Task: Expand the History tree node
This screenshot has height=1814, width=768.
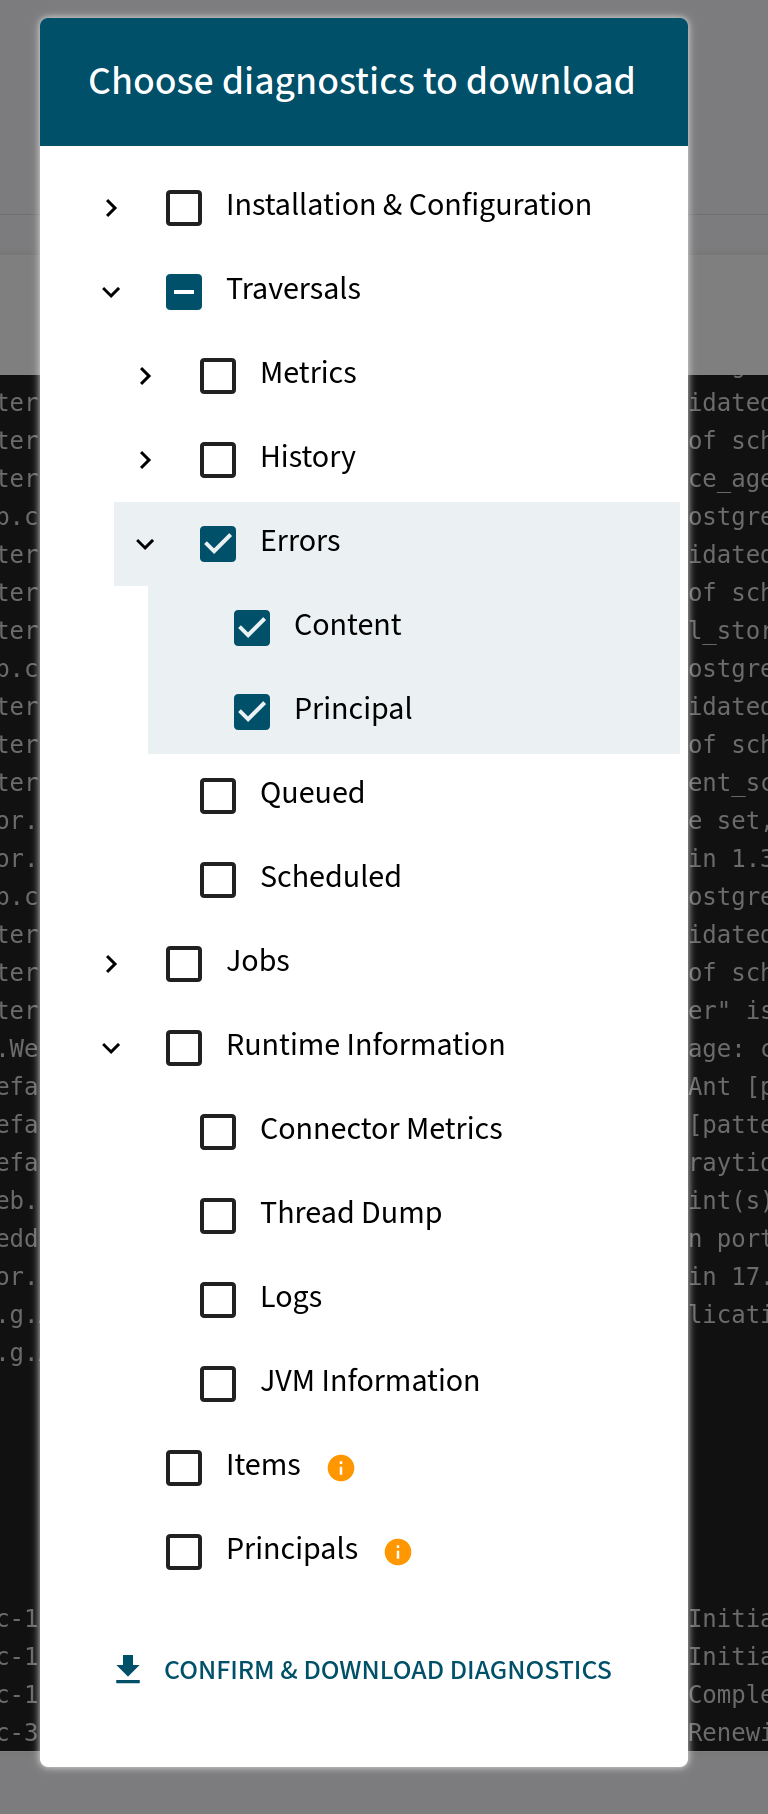Action: click(x=145, y=460)
